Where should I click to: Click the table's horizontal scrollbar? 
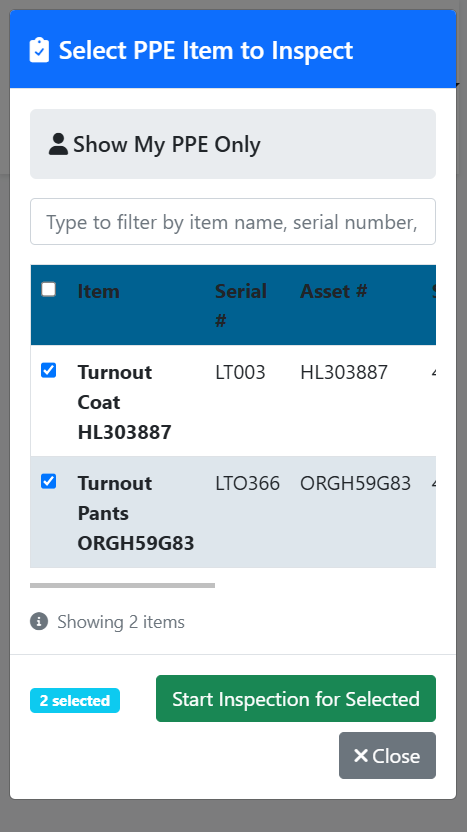pyautogui.click(x=123, y=585)
